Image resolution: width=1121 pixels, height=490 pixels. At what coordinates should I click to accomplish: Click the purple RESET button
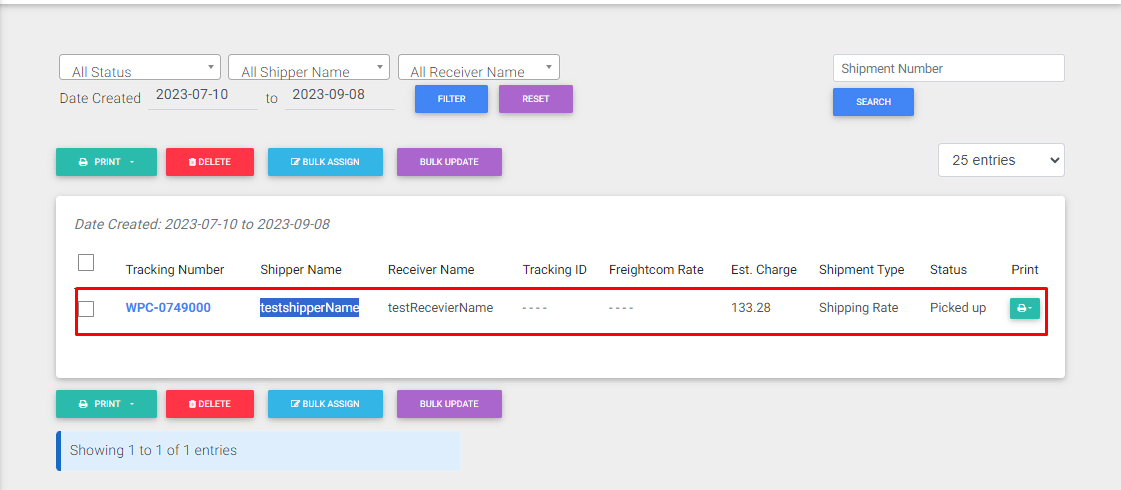click(536, 99)
